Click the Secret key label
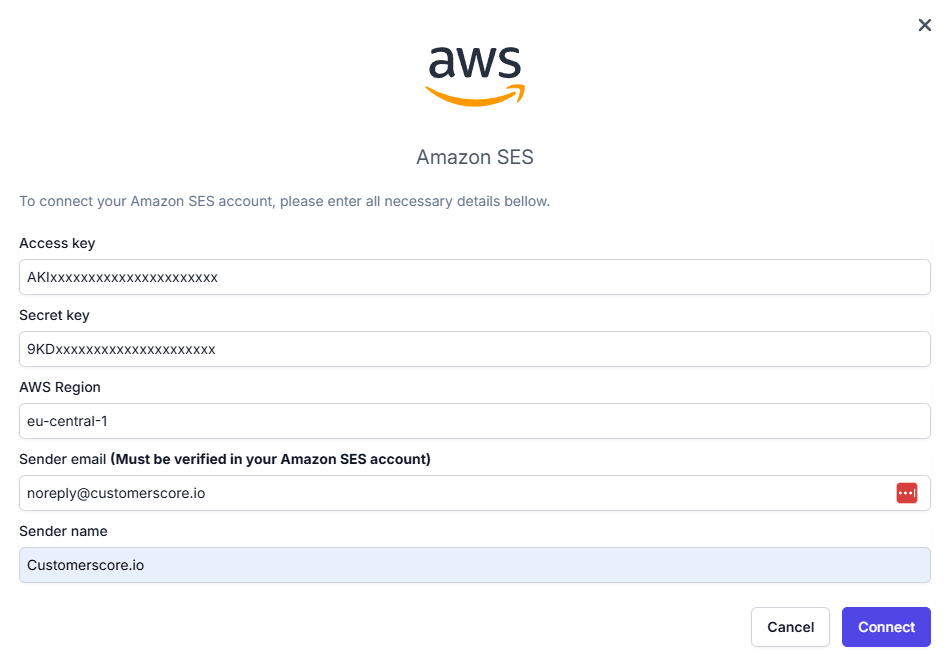Image resolution: width=950 pixels, height=656 pixels. pos(54,315)
